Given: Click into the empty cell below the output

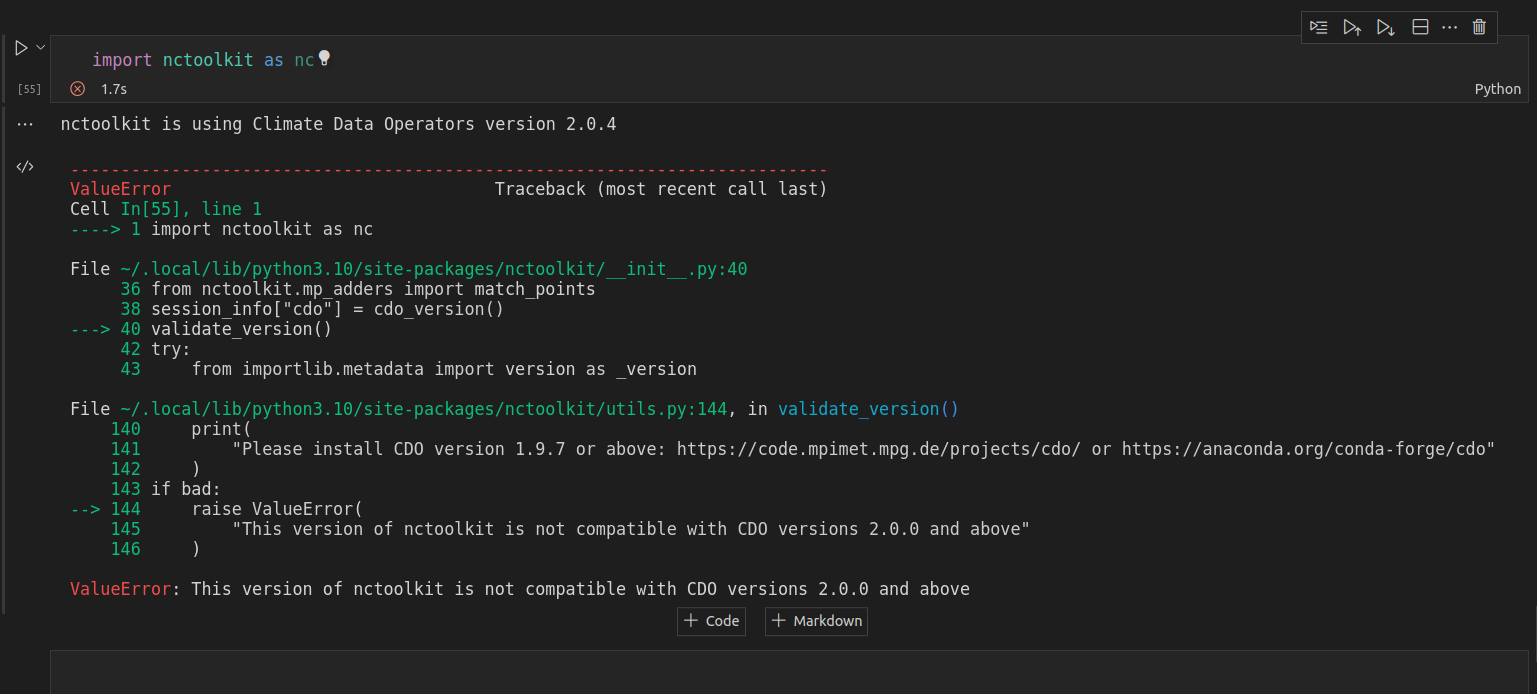Looking at the screenshot, I should [788, 672].
